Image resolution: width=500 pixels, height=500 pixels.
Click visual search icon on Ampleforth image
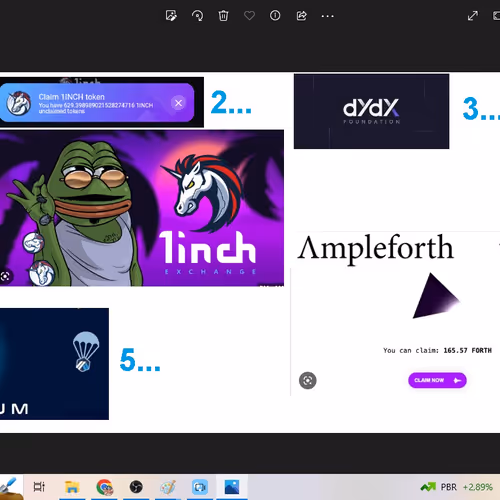(307, 380)
